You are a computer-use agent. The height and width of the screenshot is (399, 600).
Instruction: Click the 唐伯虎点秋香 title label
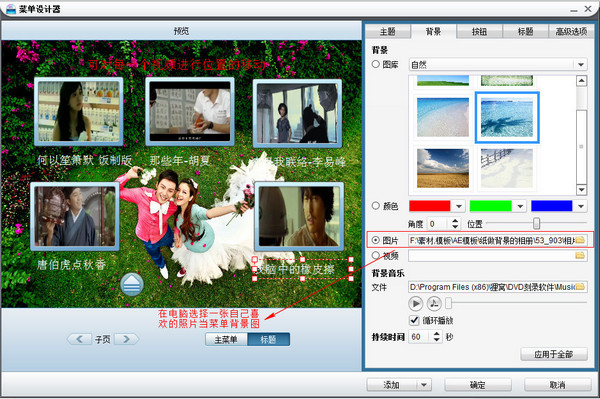pos(71,264)
